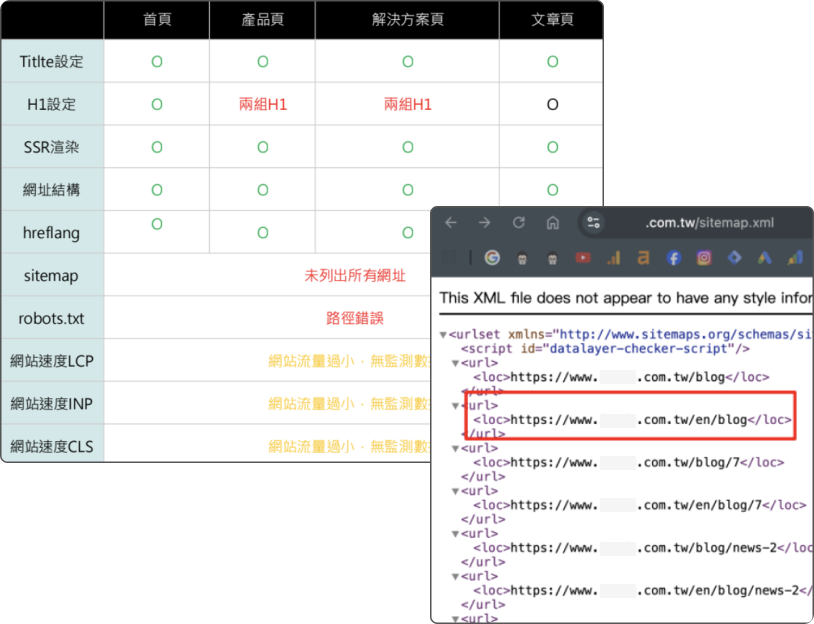Open the apps grid bookmark icon
The width and height of the screenshot is (814, 624).
449,257
